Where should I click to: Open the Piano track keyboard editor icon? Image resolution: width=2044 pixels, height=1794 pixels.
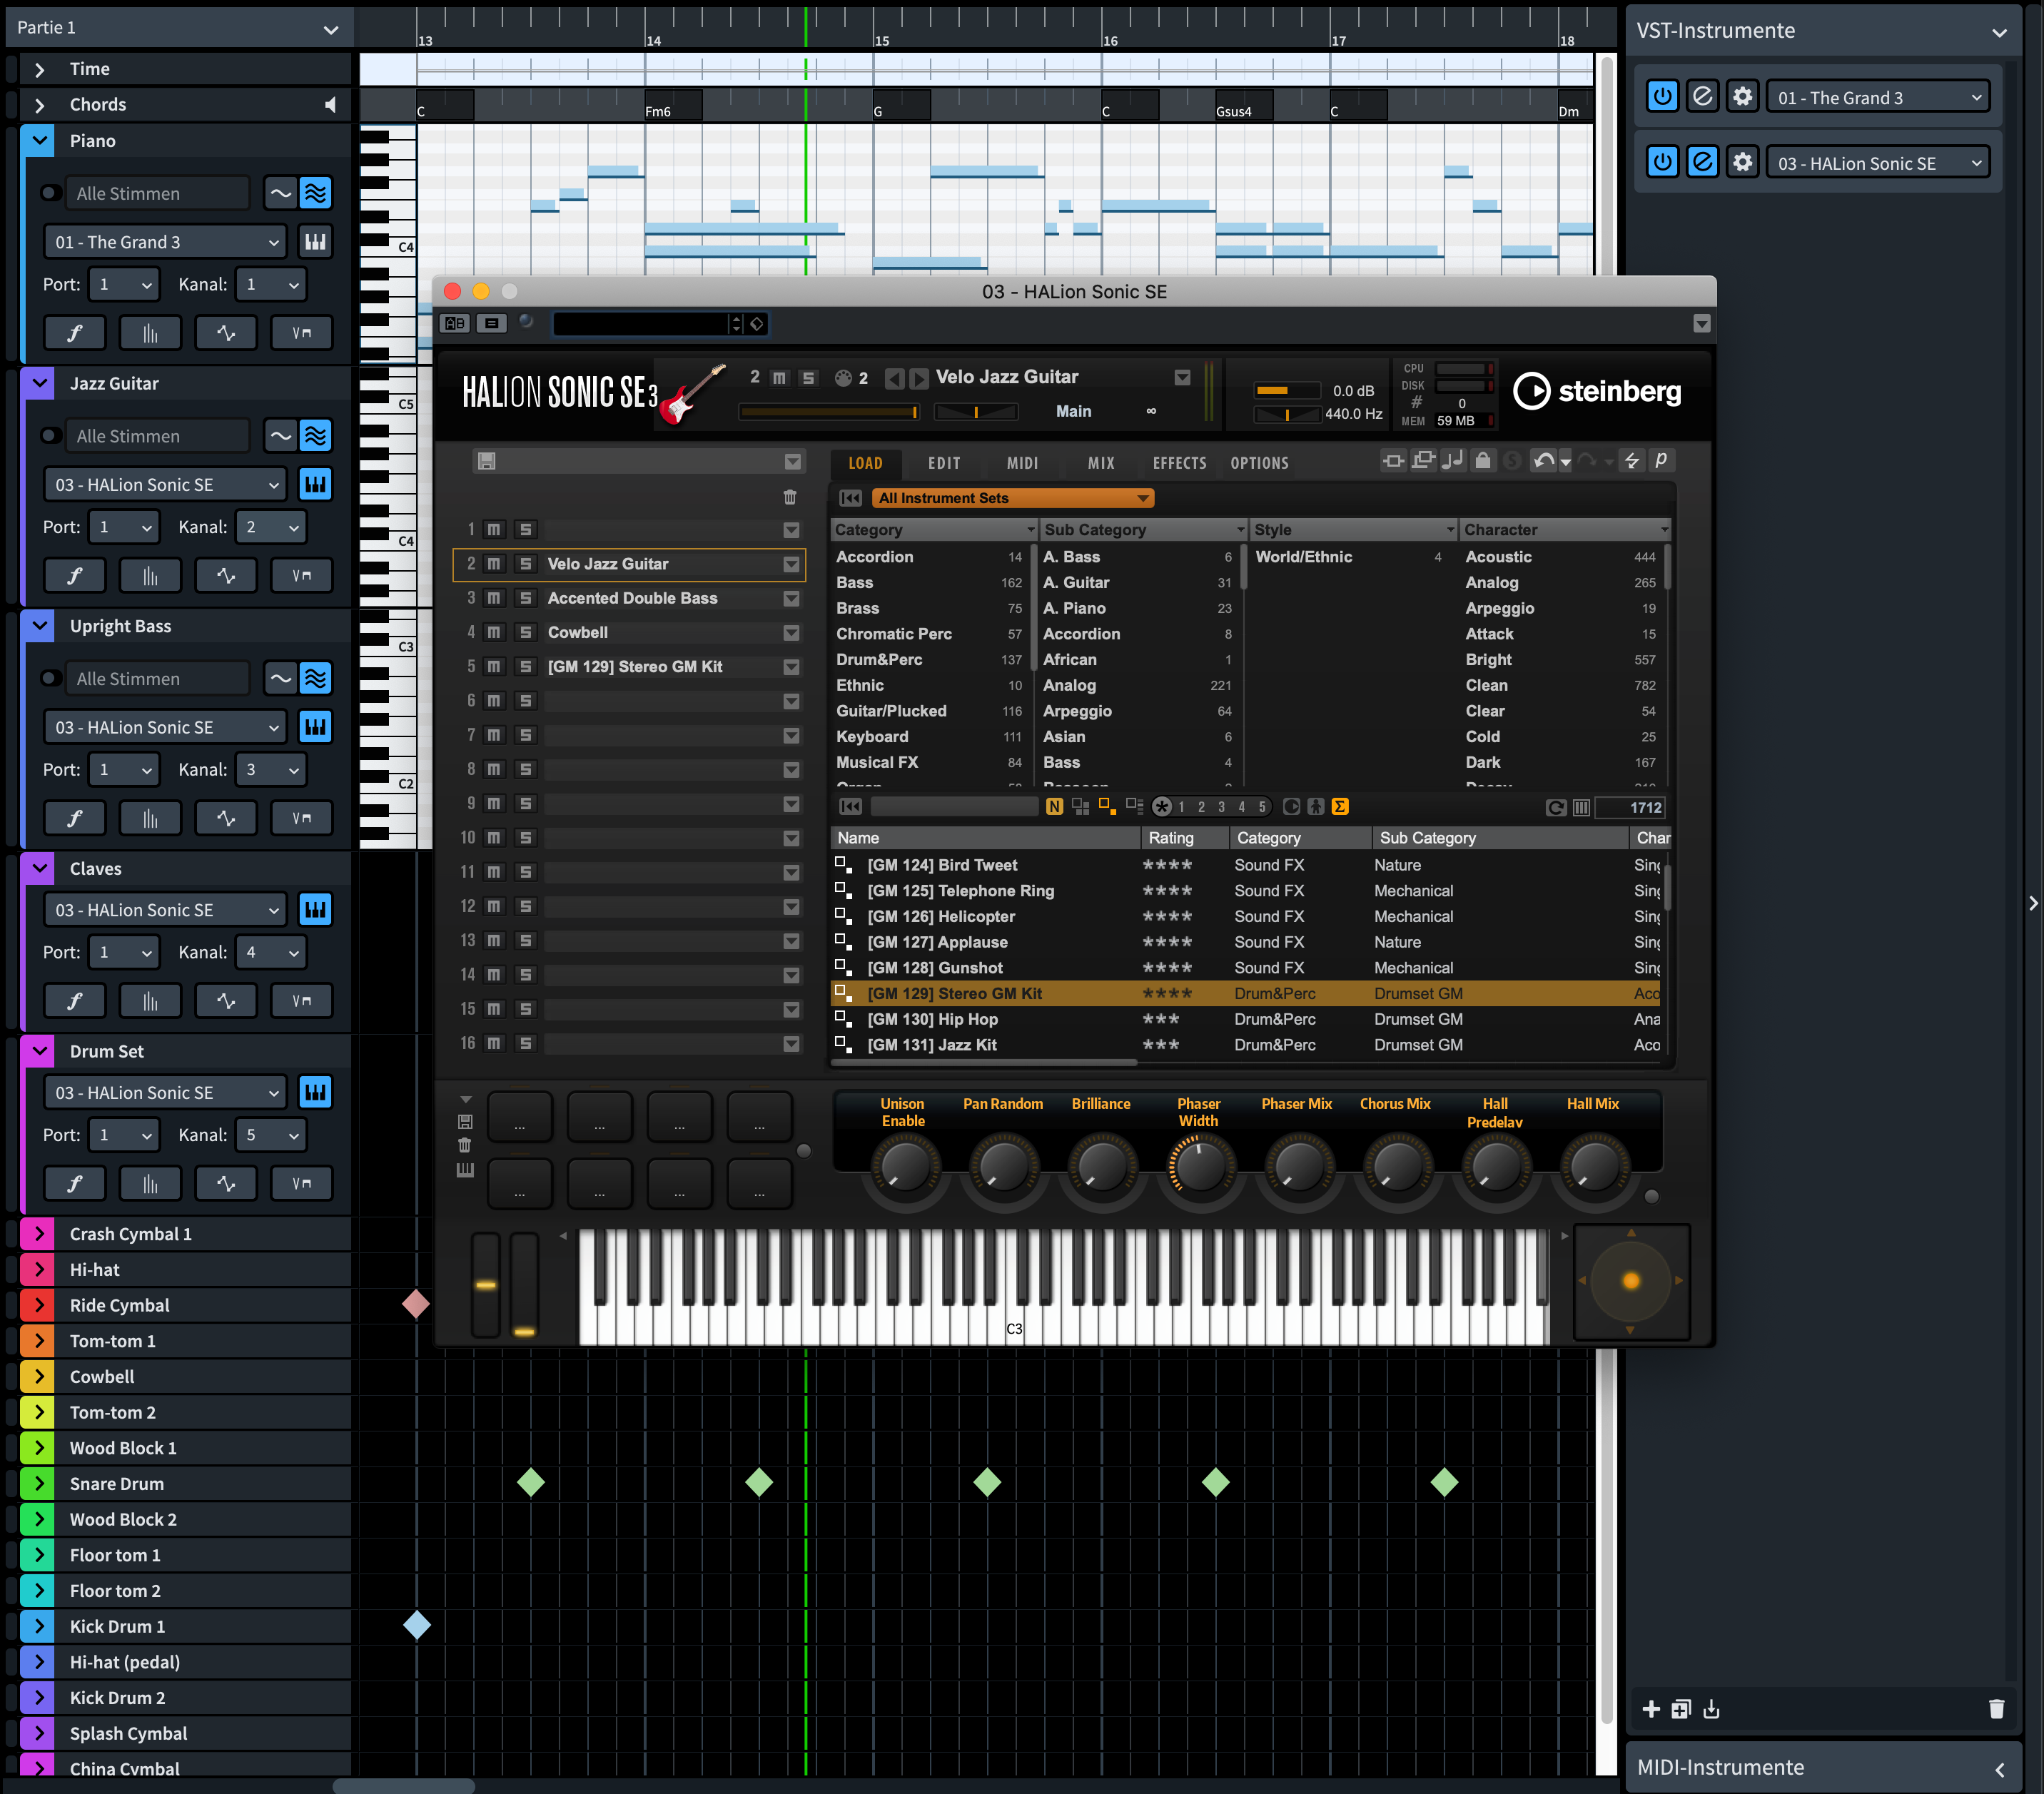pos(315,242)
